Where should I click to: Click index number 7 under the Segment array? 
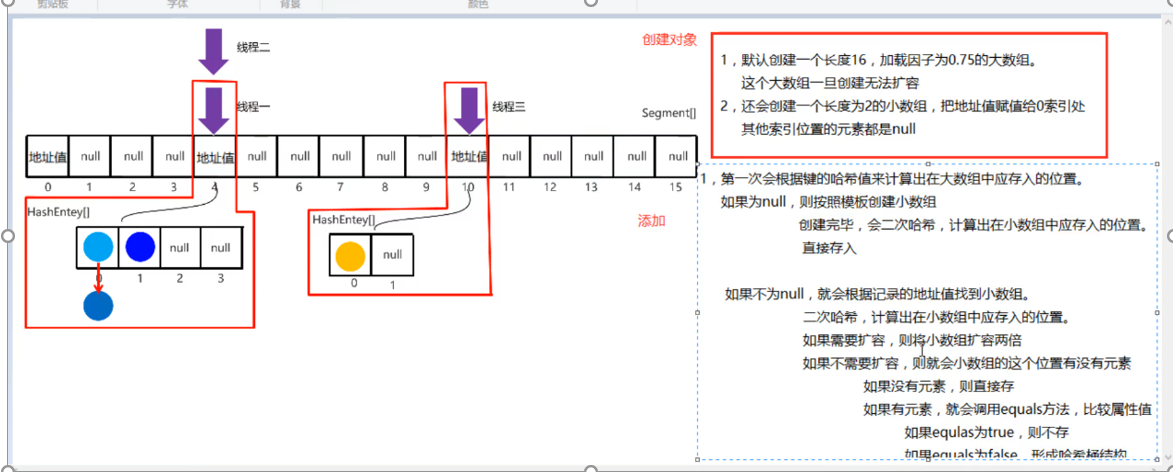(x=341, y=187)
